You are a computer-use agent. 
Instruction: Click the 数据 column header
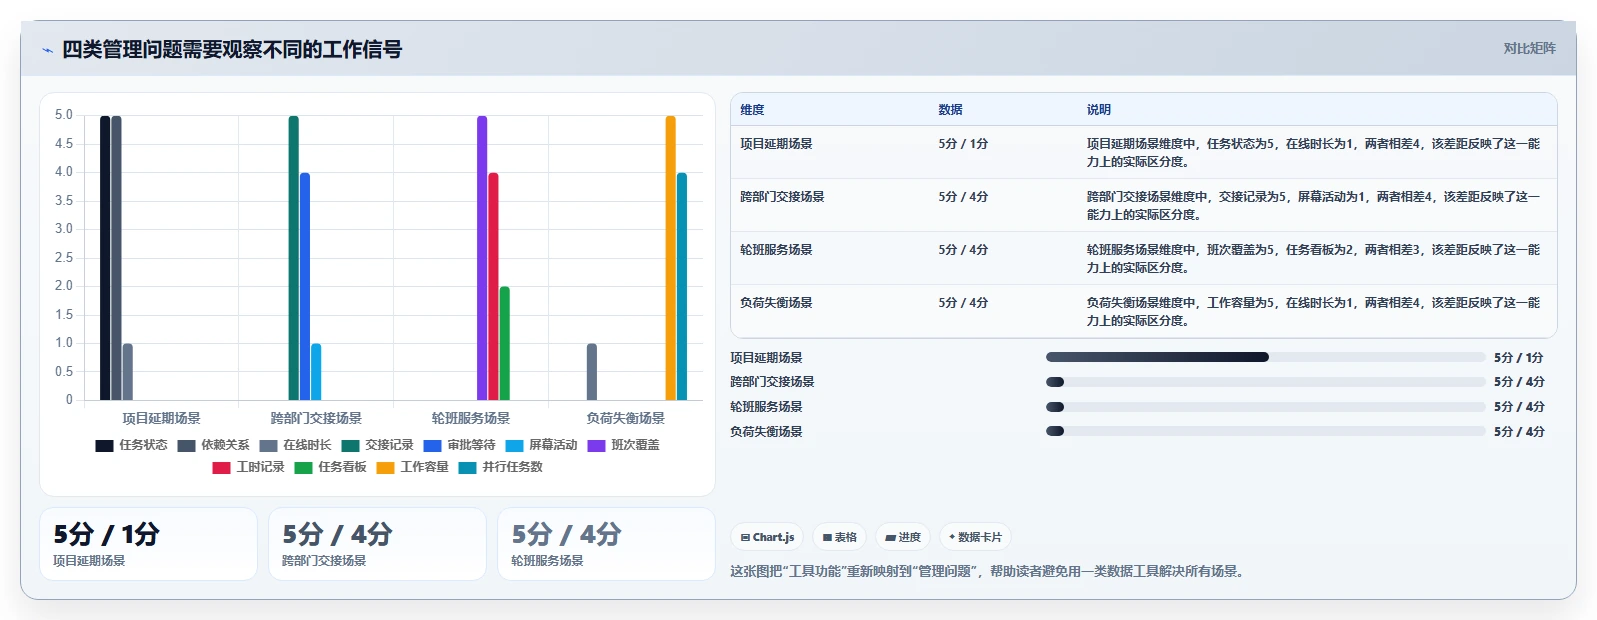[950, 110]
